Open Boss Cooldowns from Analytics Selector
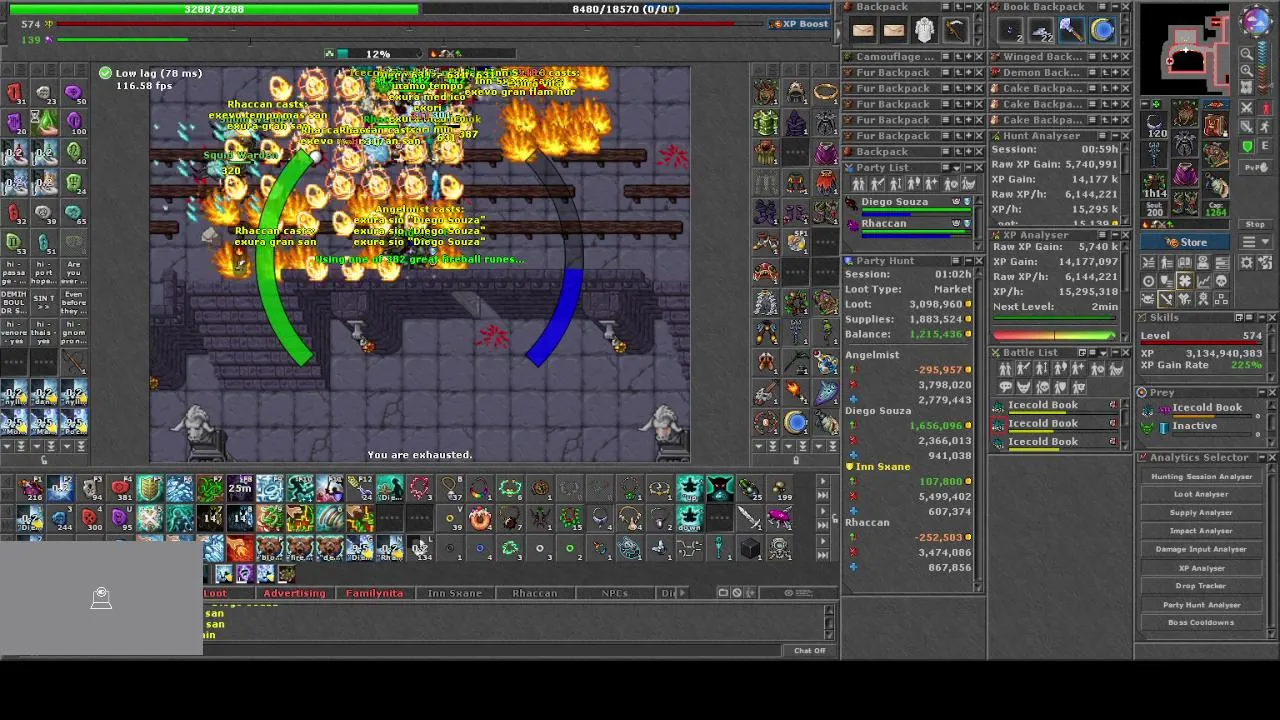 tap(1201, 622)
